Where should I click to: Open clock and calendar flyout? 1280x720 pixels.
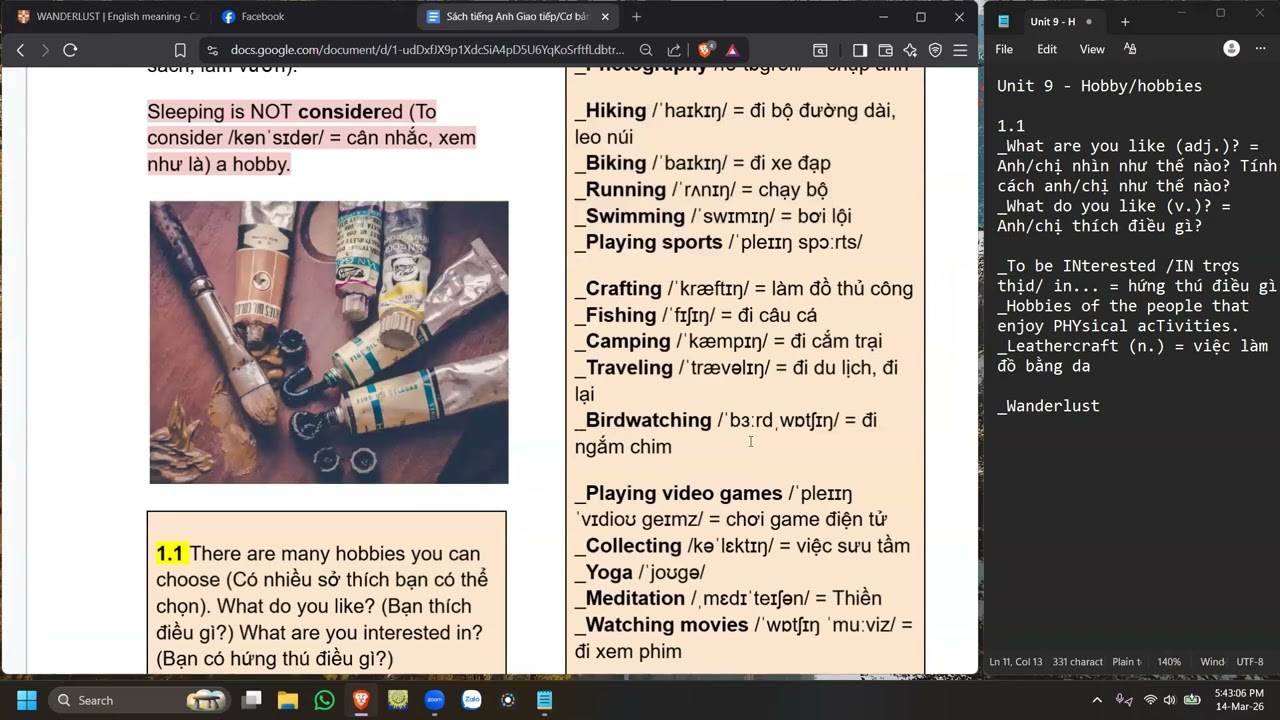click(1239, 700)
